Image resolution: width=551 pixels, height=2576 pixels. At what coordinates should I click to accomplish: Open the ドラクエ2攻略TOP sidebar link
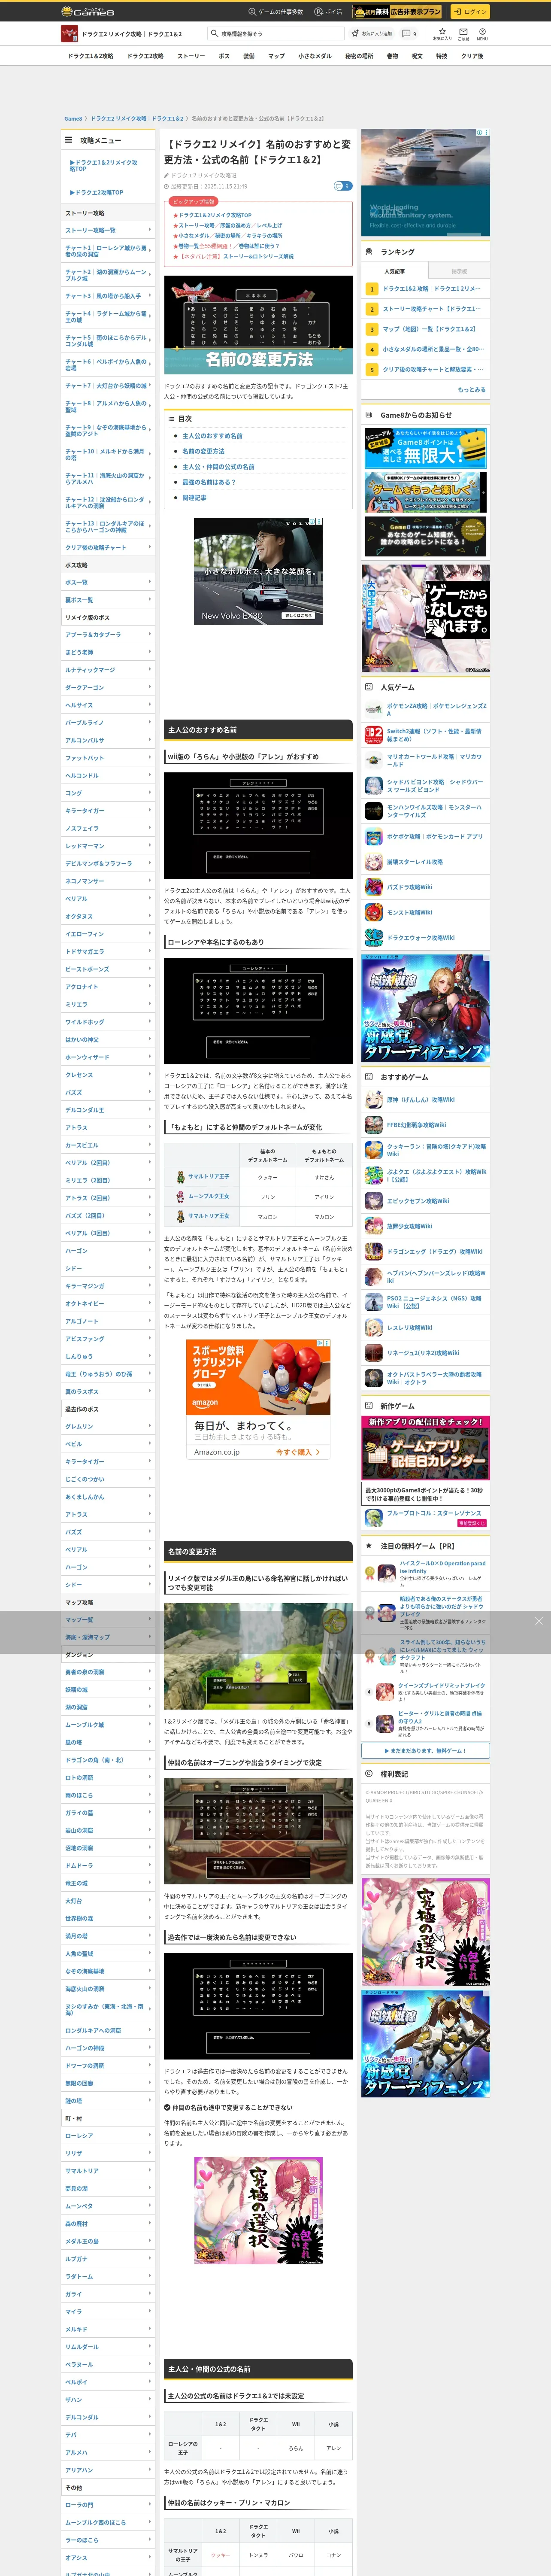[97, 192]
